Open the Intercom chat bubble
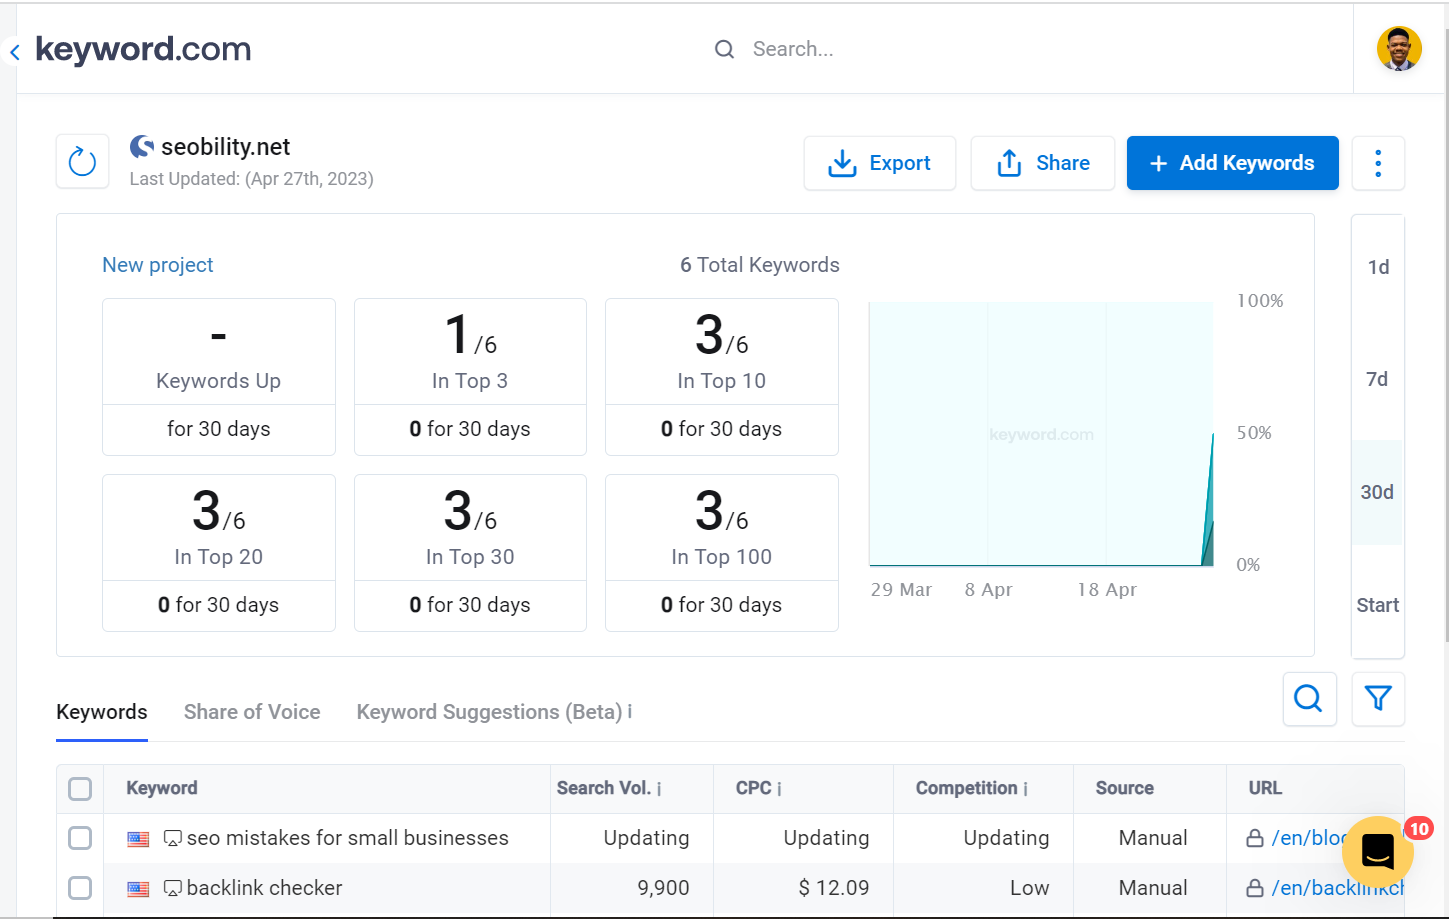1449x919 pixels. tap(1377, 852)
